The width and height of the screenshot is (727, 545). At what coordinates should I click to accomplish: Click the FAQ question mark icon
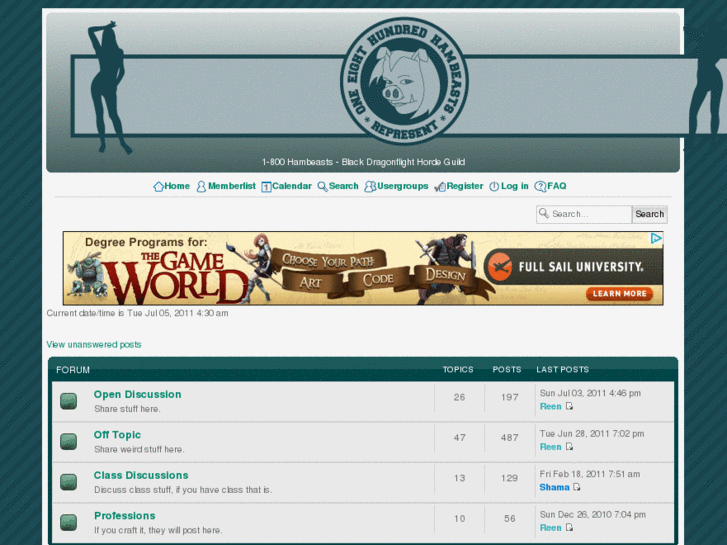[540, 187]
